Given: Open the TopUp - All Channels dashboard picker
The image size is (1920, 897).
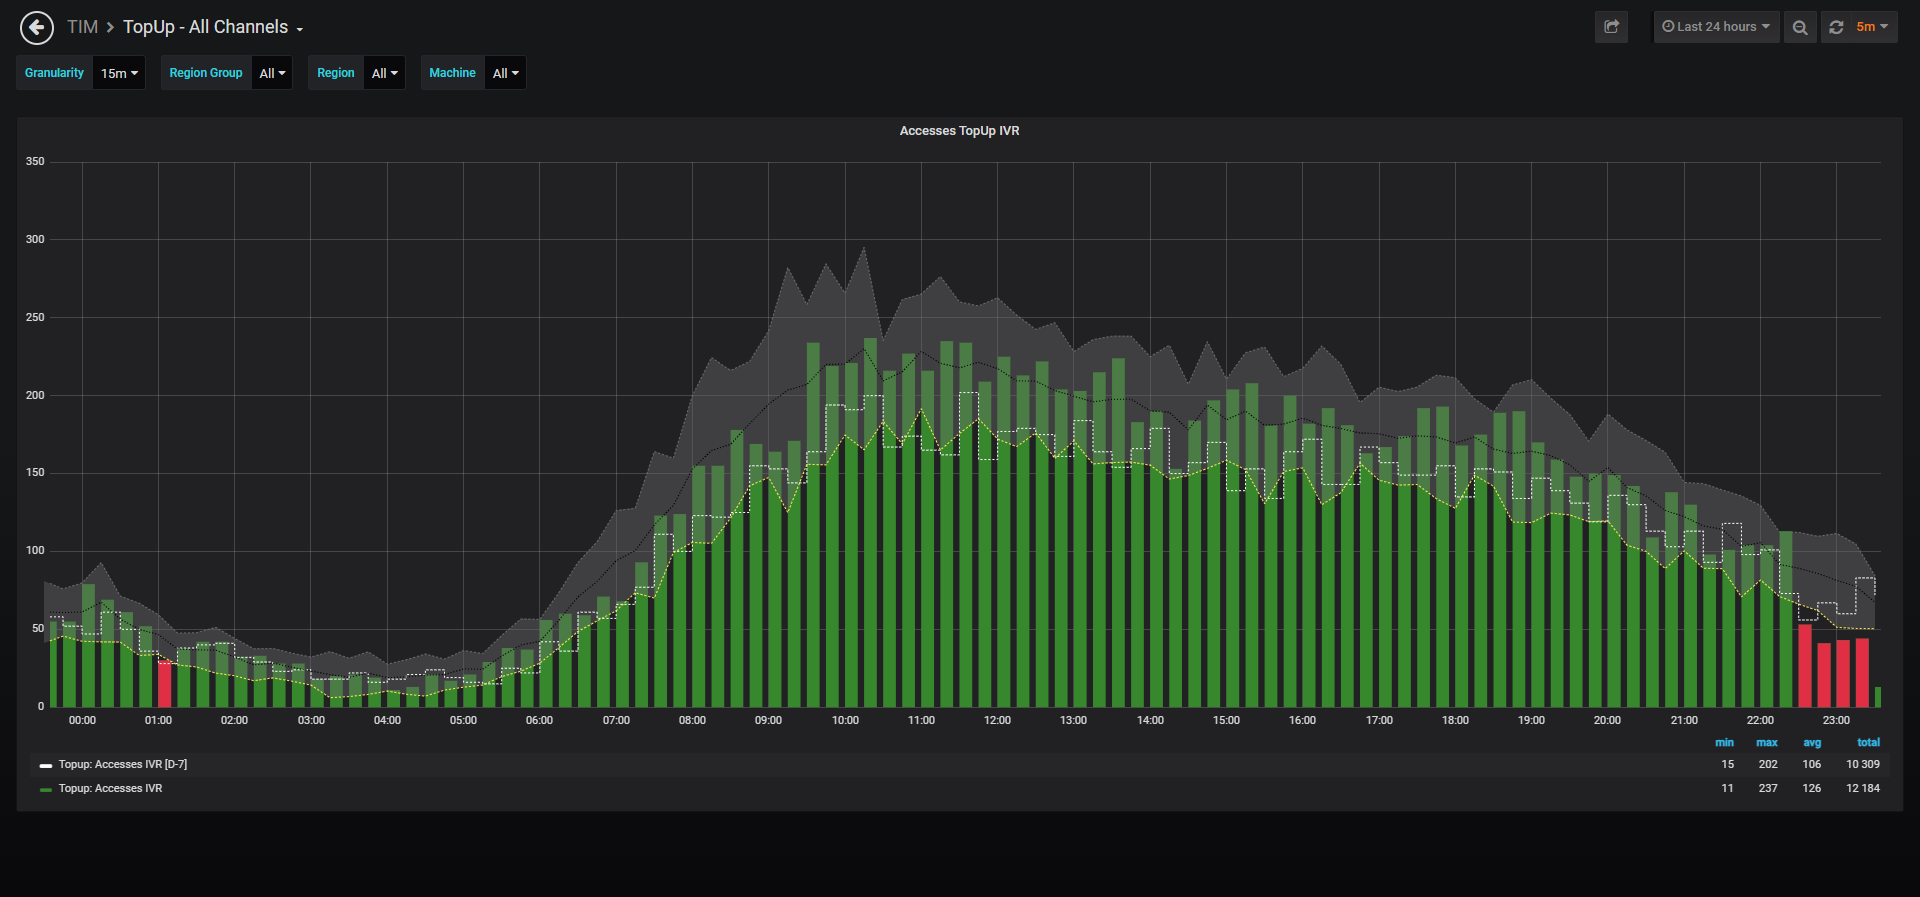Looking at the screenshot, I should [x=213, y=27].
